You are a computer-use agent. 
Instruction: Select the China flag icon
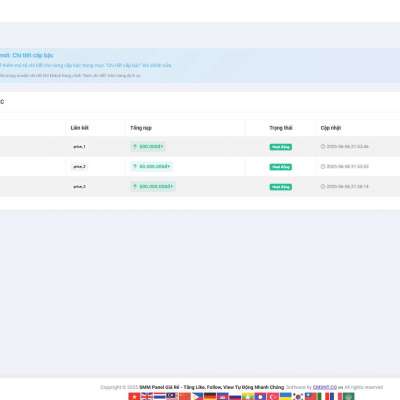coord(185,396)
